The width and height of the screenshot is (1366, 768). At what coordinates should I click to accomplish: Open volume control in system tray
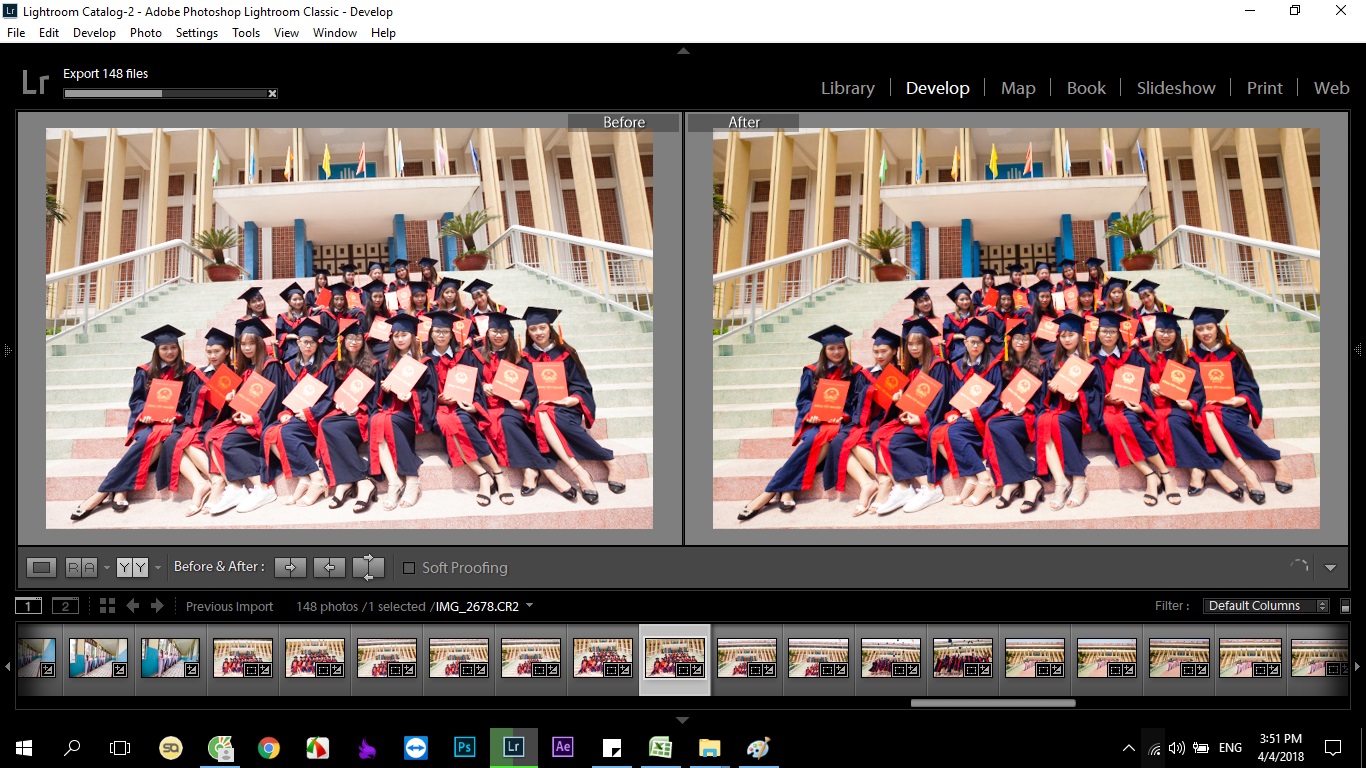1176,747
